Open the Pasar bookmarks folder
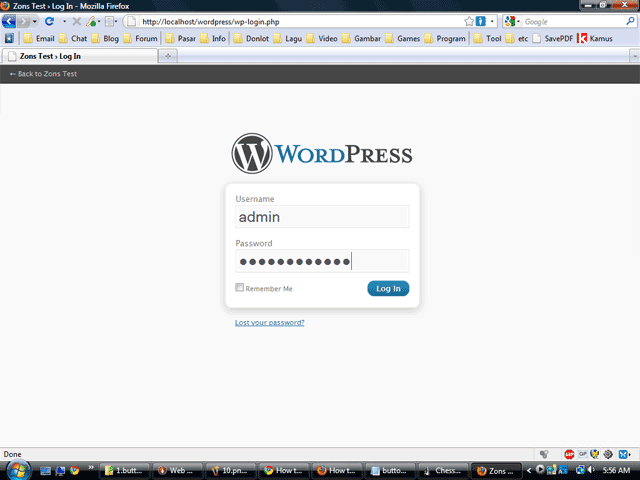640x480 pixels. (x=181, y=38)
